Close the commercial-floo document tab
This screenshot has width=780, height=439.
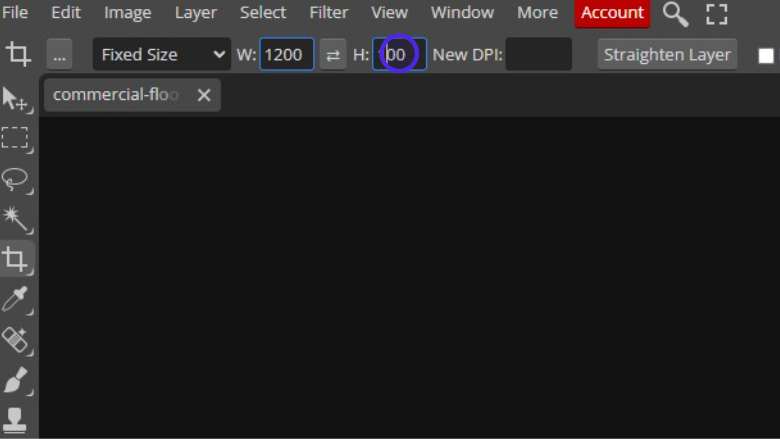coord(204,95)
